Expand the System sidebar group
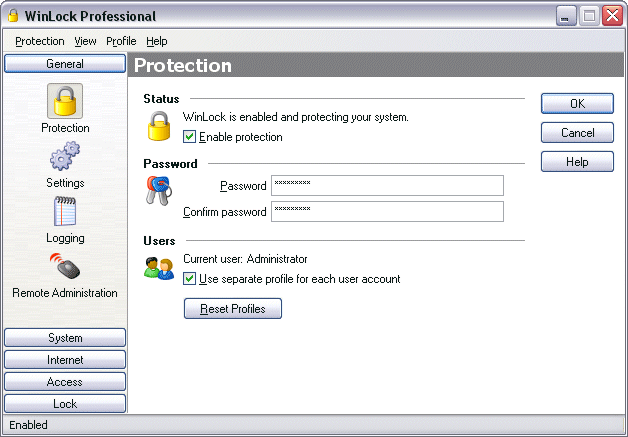Image resolution: width=628 pixels, height=437 pixels. 65,338
